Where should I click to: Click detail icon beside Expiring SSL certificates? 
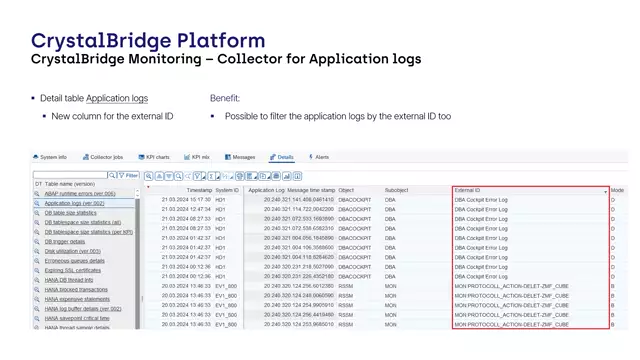click(37, 271)
